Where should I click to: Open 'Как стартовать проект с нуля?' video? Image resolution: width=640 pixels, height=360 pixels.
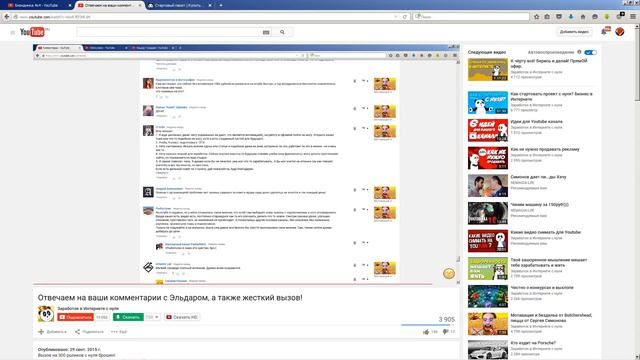click(x=551, y=96)
